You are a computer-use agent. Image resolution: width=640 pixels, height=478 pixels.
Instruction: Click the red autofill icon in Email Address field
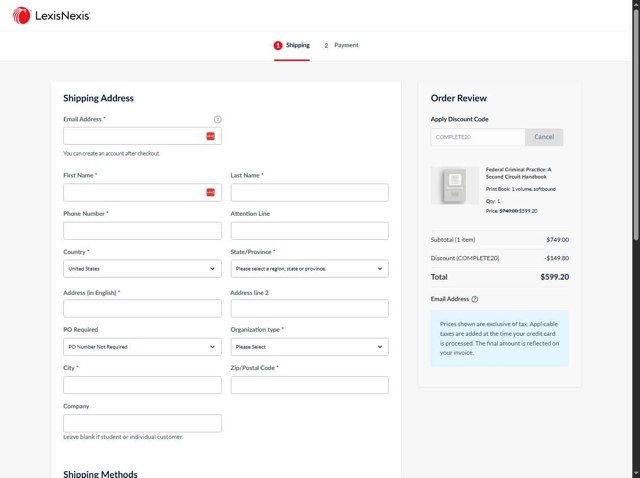point(211,136)
